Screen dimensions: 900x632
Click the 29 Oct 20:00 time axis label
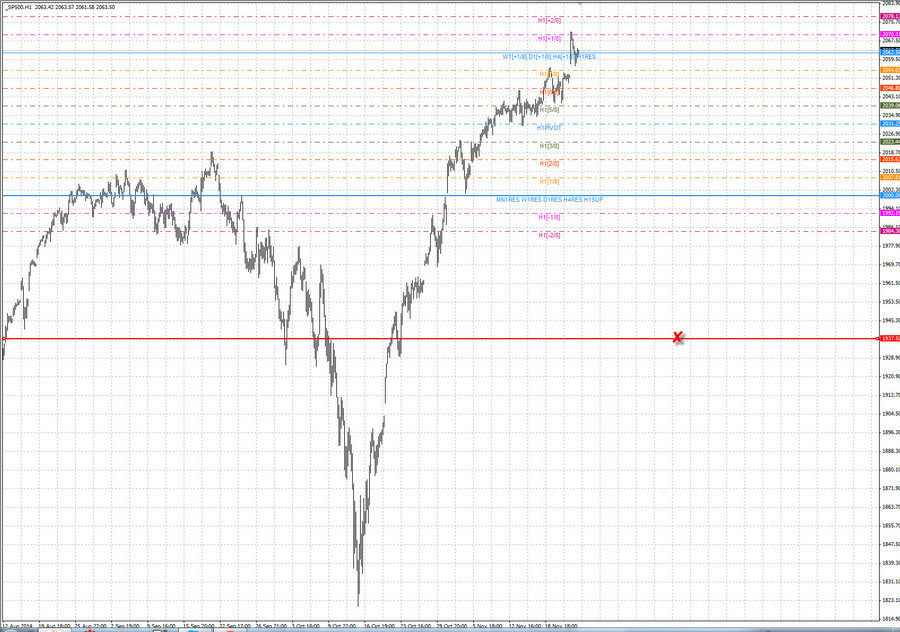click(452, 626)
